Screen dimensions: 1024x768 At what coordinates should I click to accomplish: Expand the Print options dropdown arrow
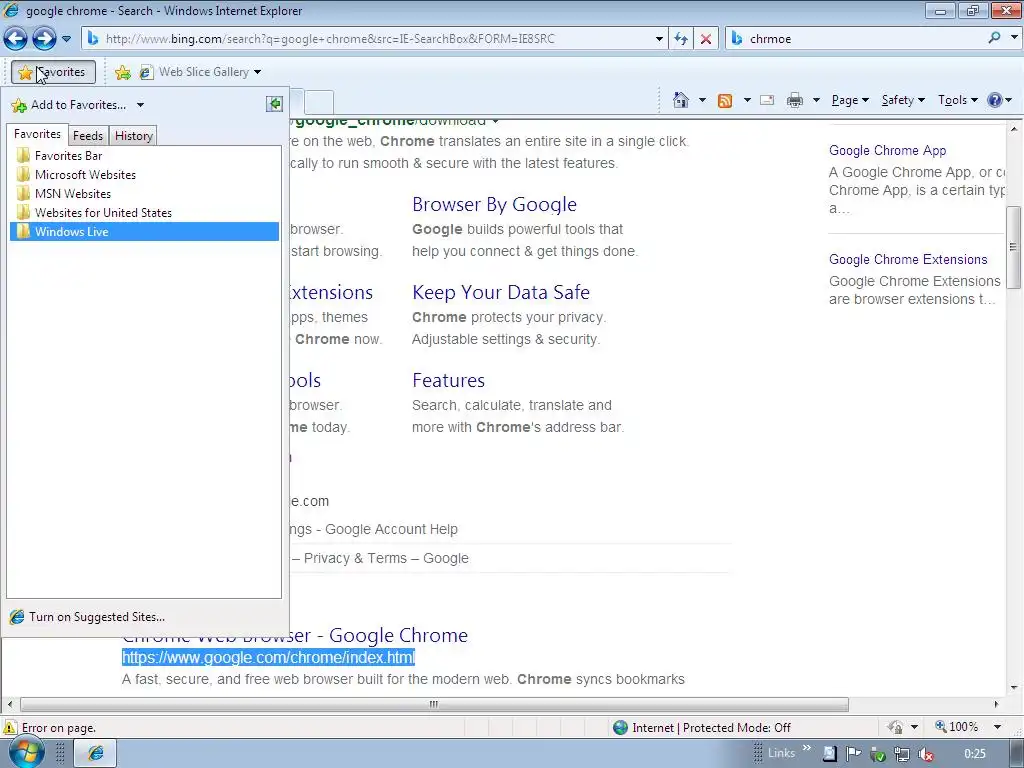coord(816,100)
